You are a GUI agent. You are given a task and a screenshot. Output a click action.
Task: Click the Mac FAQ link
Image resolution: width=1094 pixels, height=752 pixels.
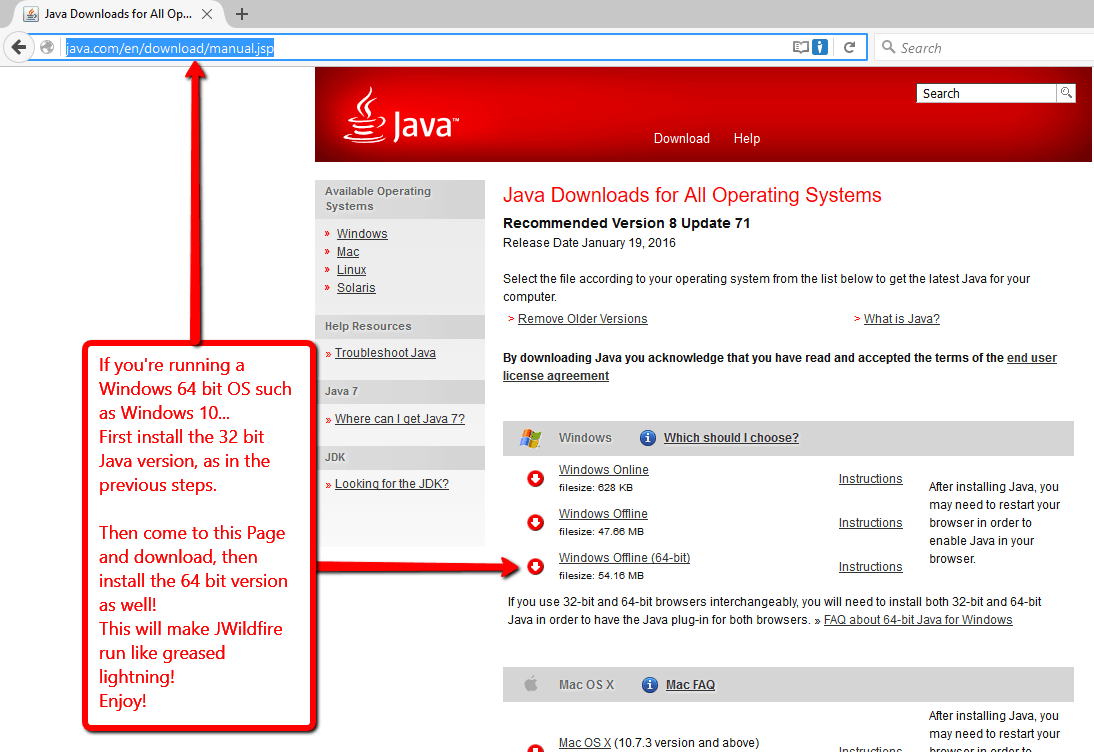coord(690,685)
